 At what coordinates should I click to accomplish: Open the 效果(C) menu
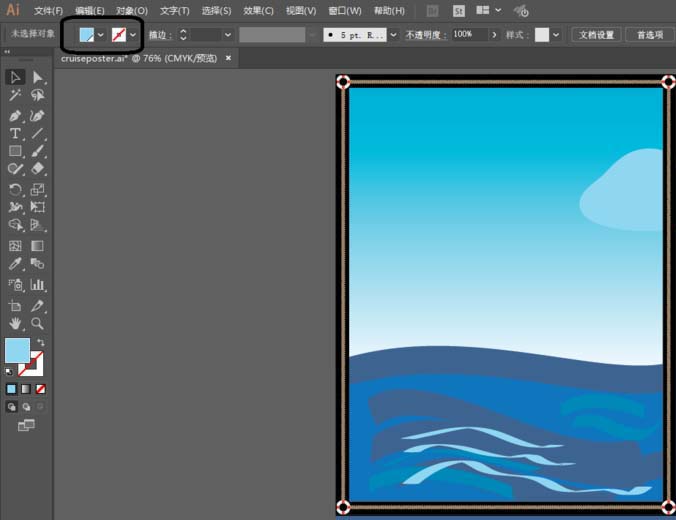pyautogui.click(x=258, y=11)
